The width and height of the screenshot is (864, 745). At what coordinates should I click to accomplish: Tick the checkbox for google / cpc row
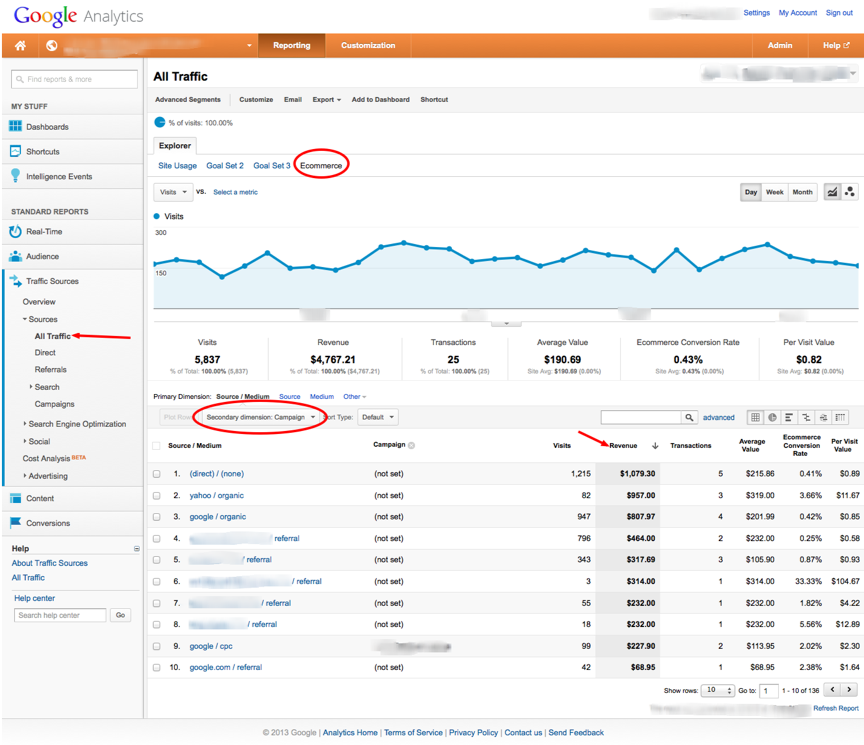click(x=156, y=646)
